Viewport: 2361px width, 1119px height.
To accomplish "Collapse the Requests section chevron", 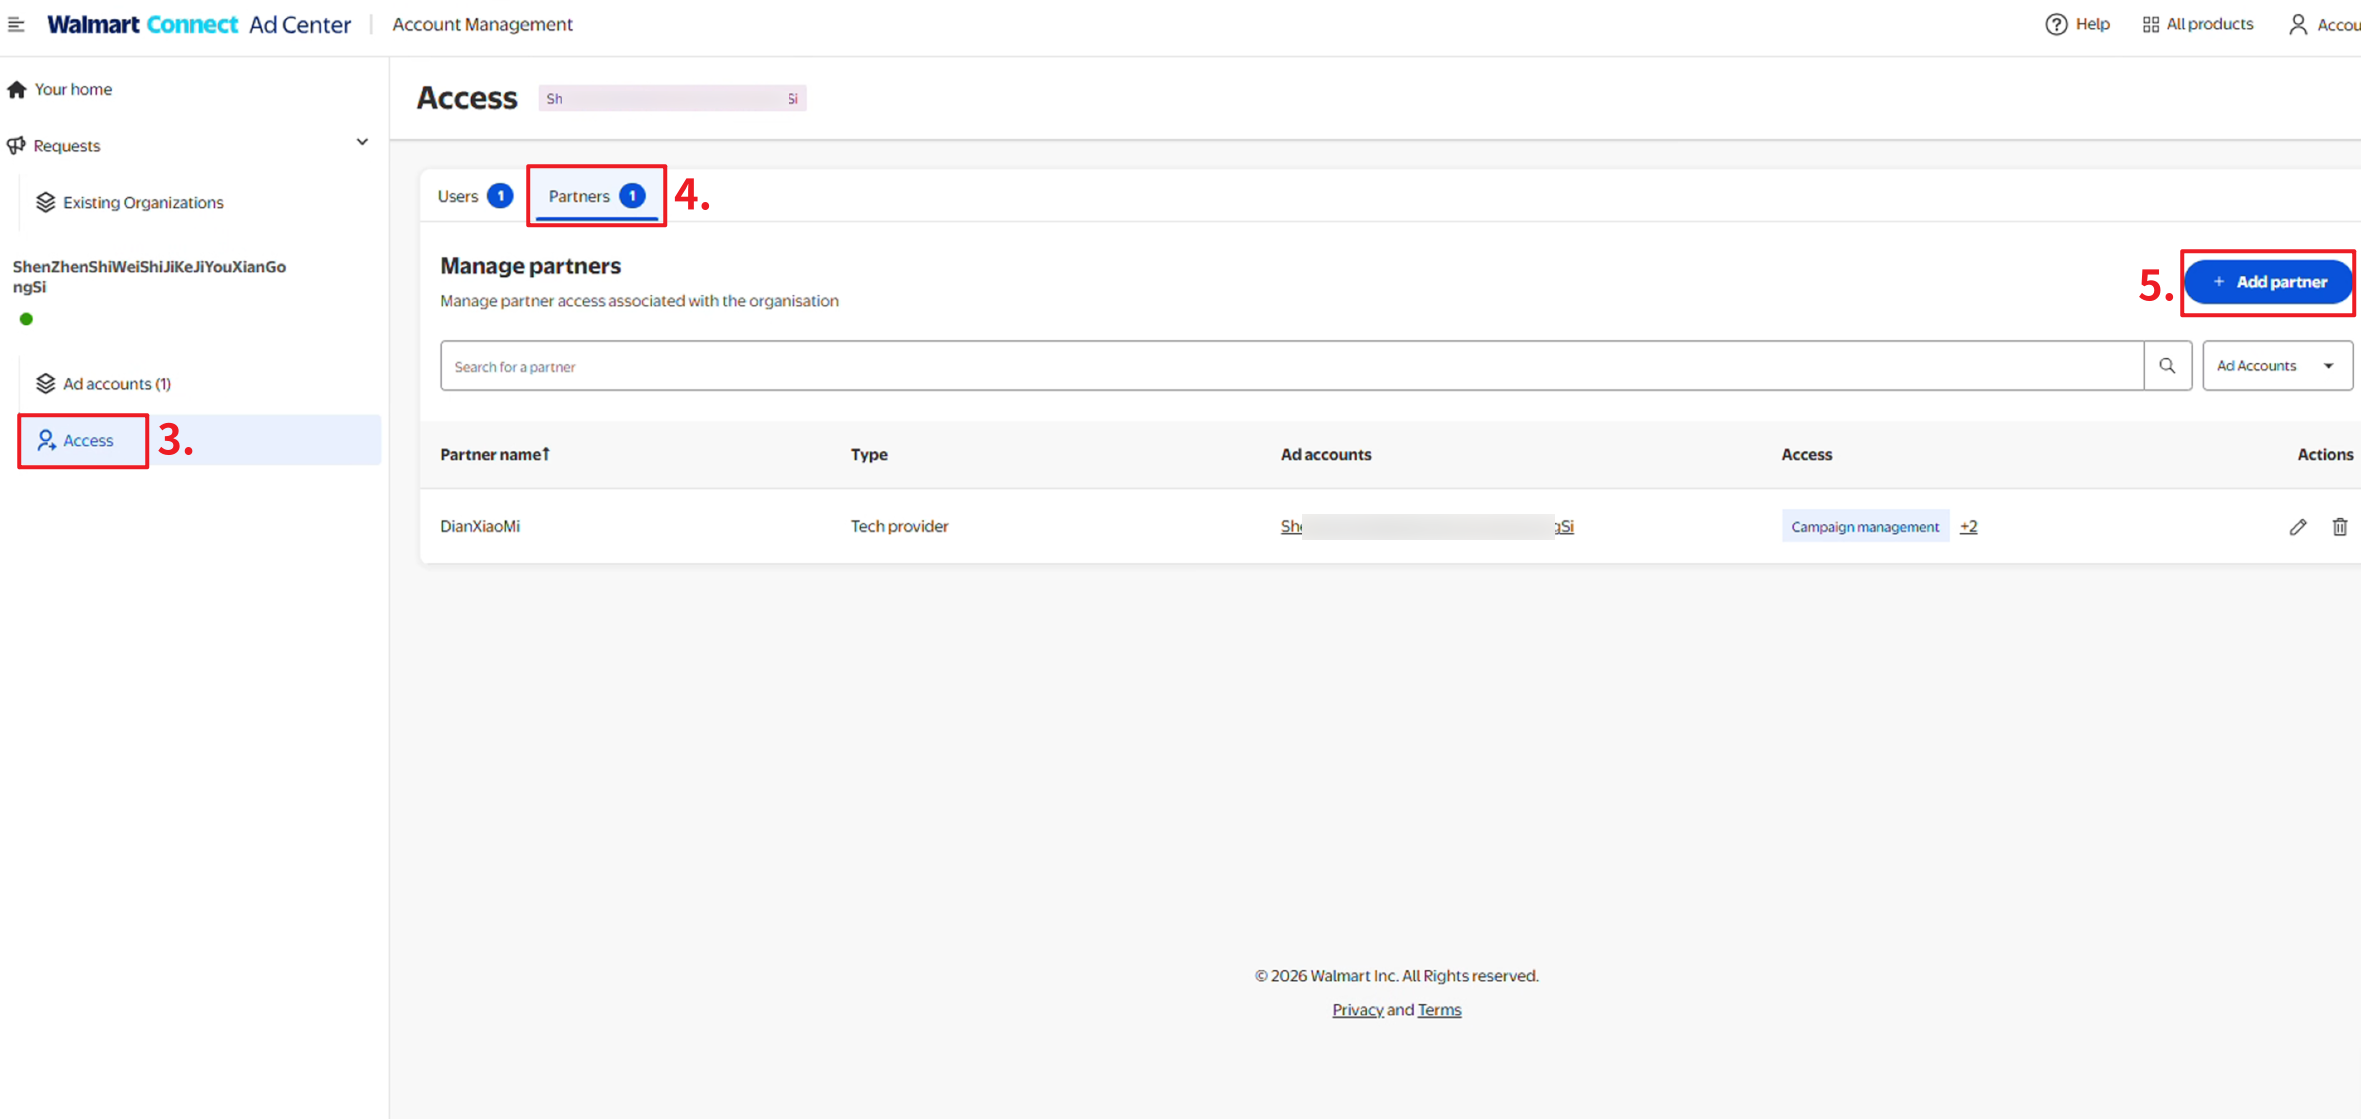I will coord(362,142).
